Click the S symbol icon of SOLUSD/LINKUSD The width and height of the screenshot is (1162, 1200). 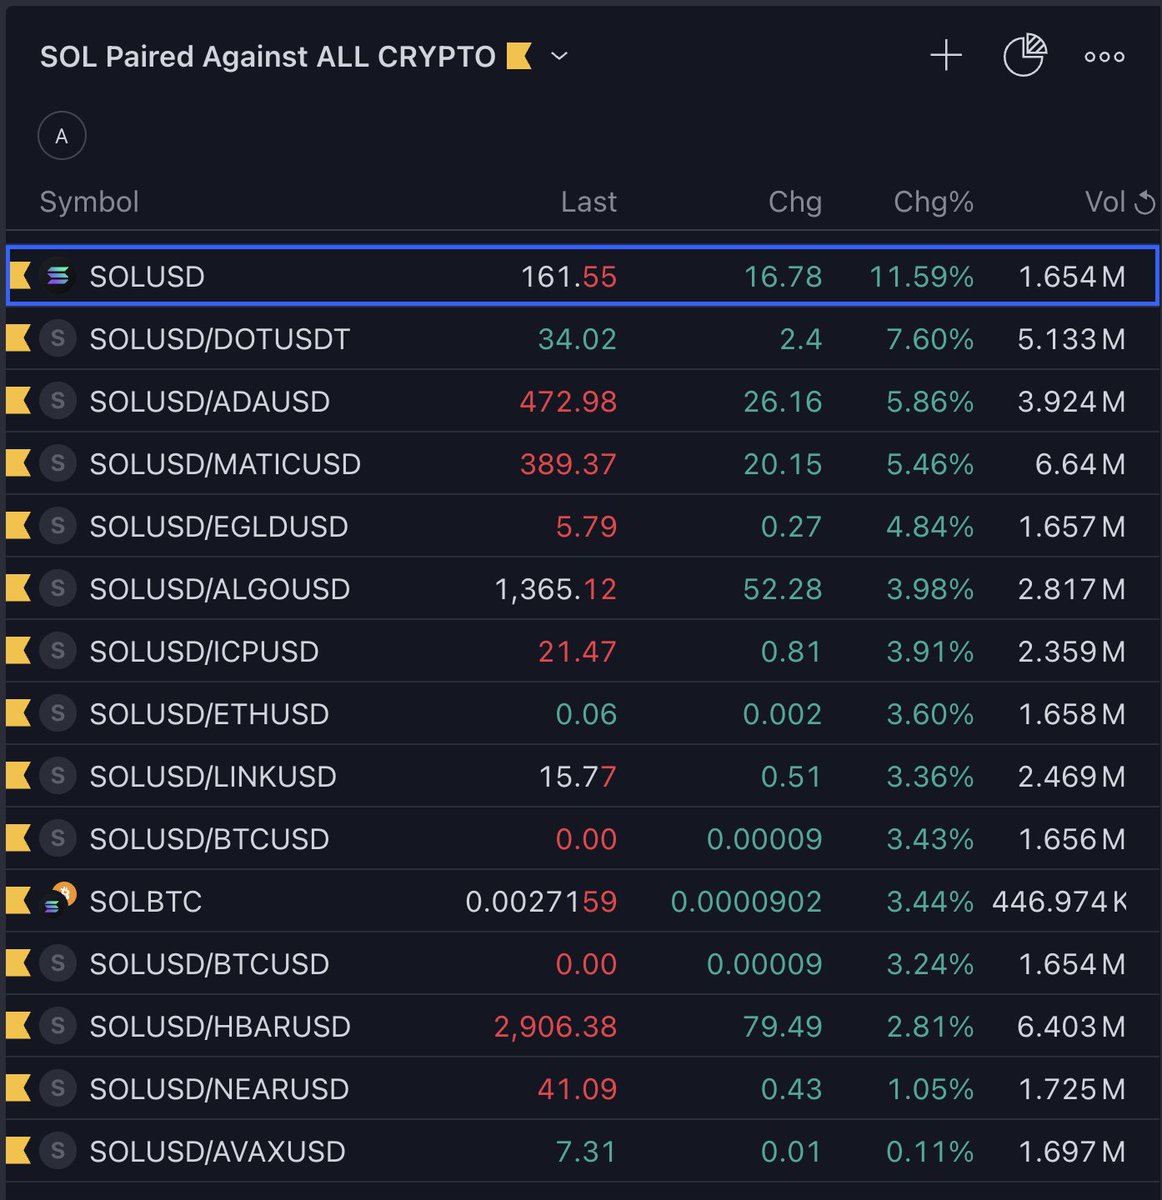click(58, 776)
